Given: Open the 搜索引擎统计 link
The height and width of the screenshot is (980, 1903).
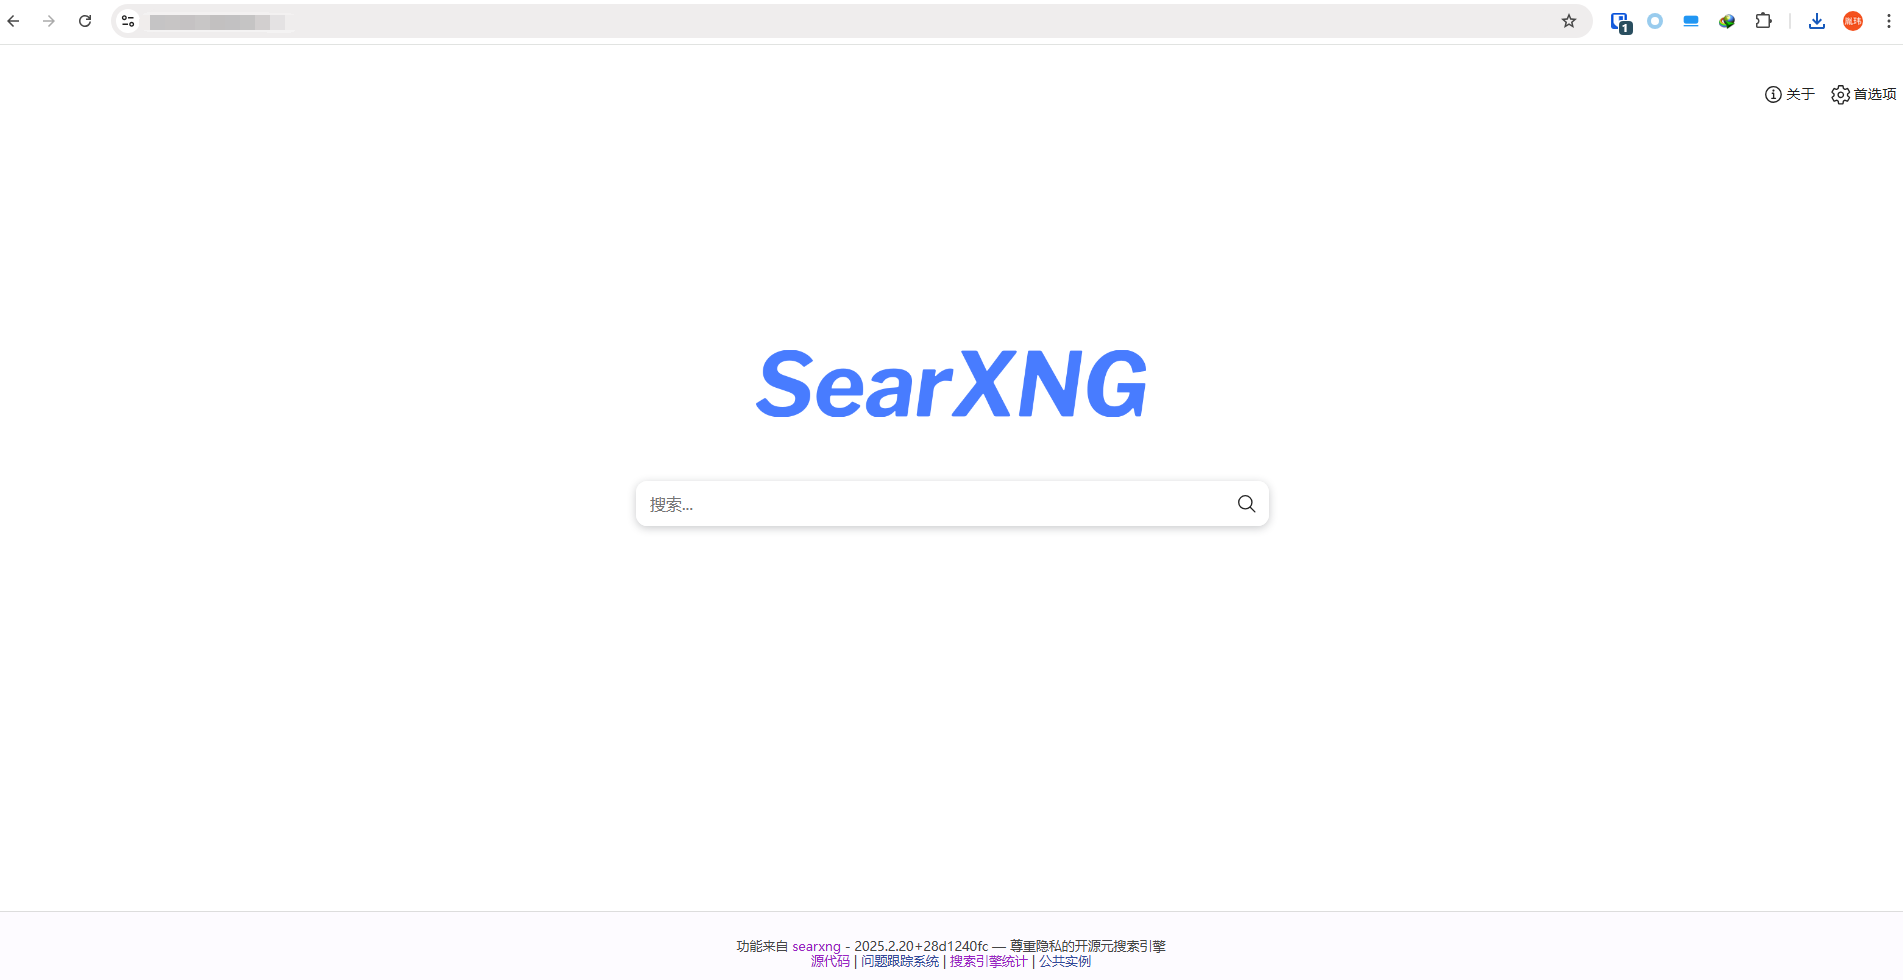Looking at the screenshot, I should coord(988,961).
